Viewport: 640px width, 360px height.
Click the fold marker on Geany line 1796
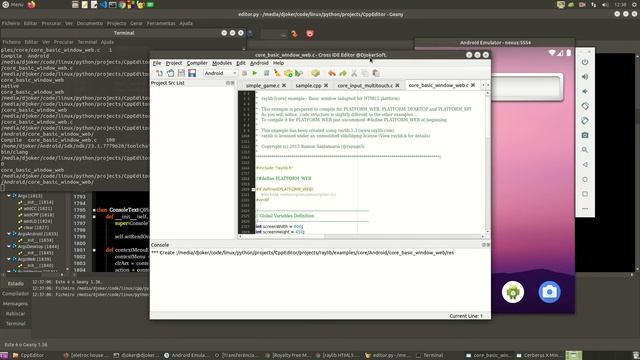click(94, 216)
